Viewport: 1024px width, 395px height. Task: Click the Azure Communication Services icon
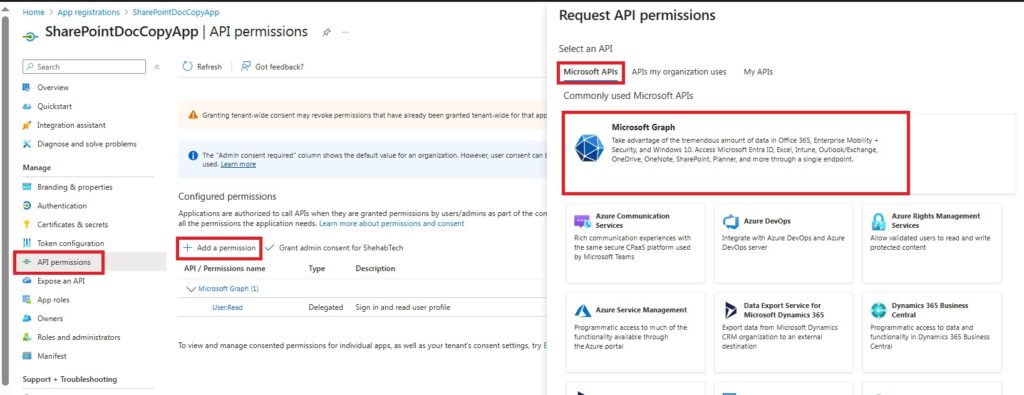[x=583, y=221]
